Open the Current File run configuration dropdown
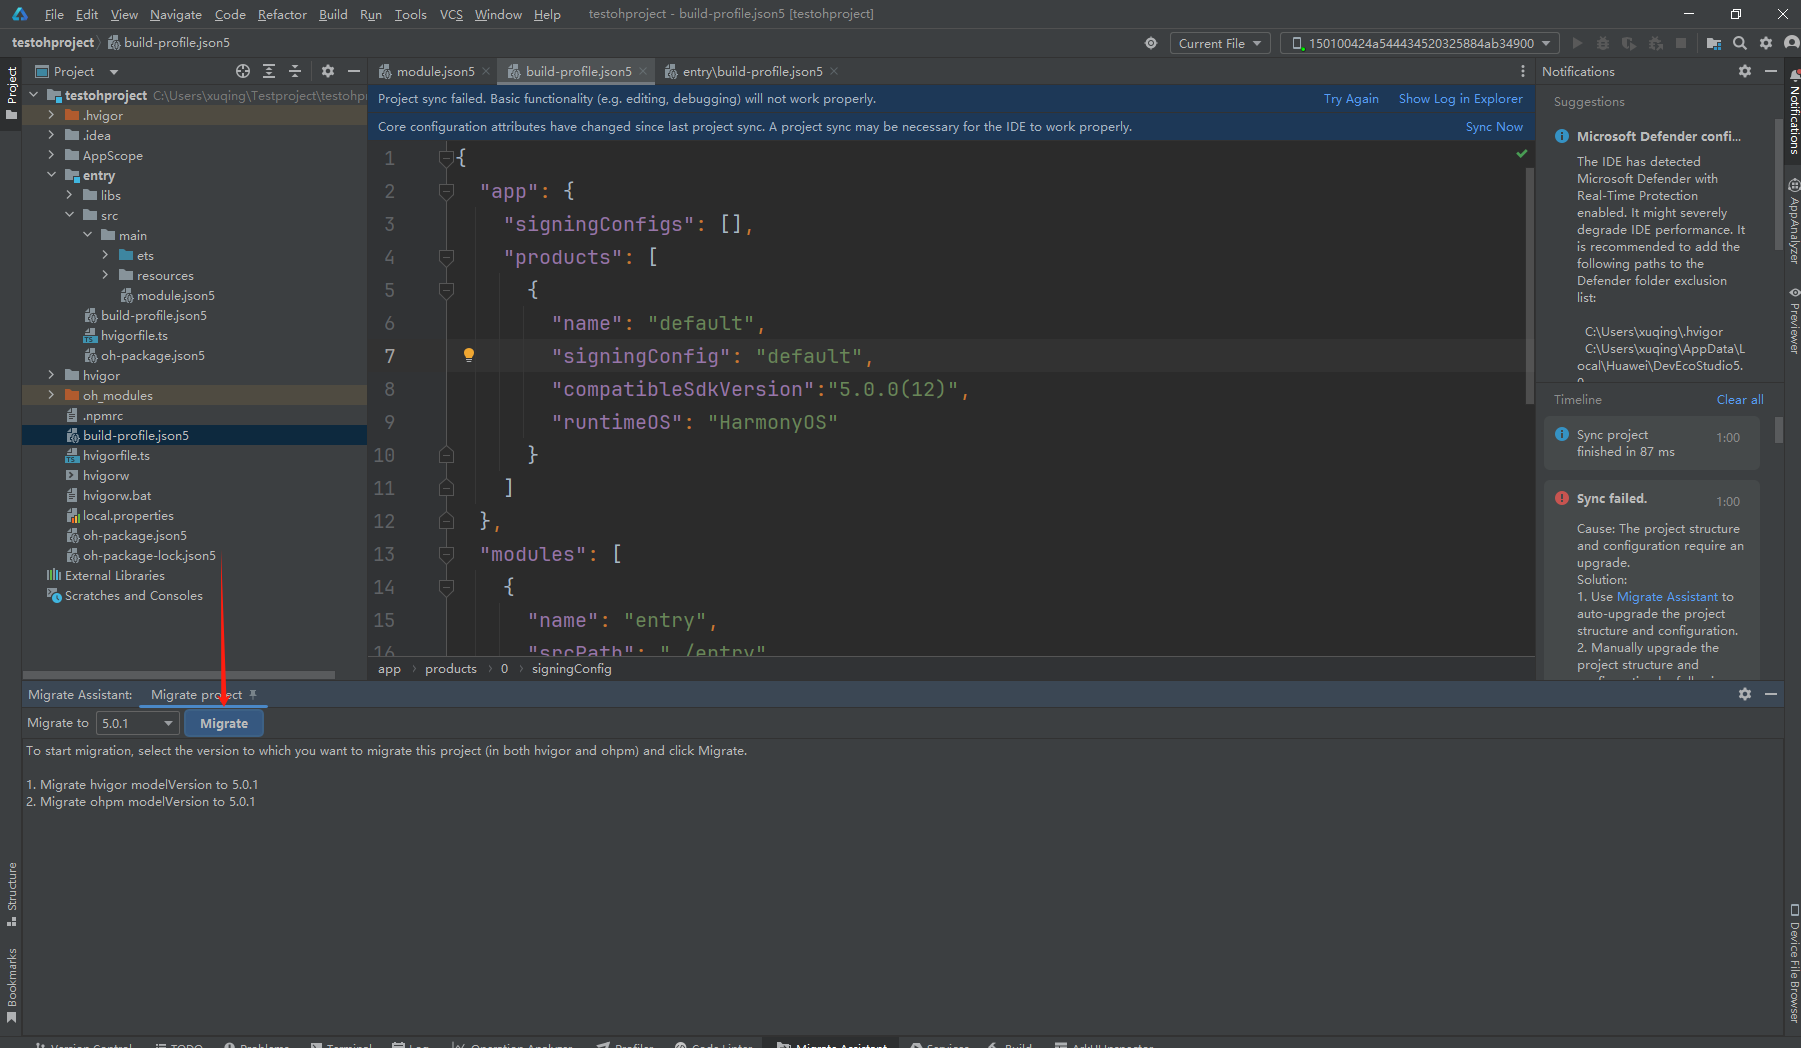Screen dimensions: 1801x1048 click(x=1220, y=43)
